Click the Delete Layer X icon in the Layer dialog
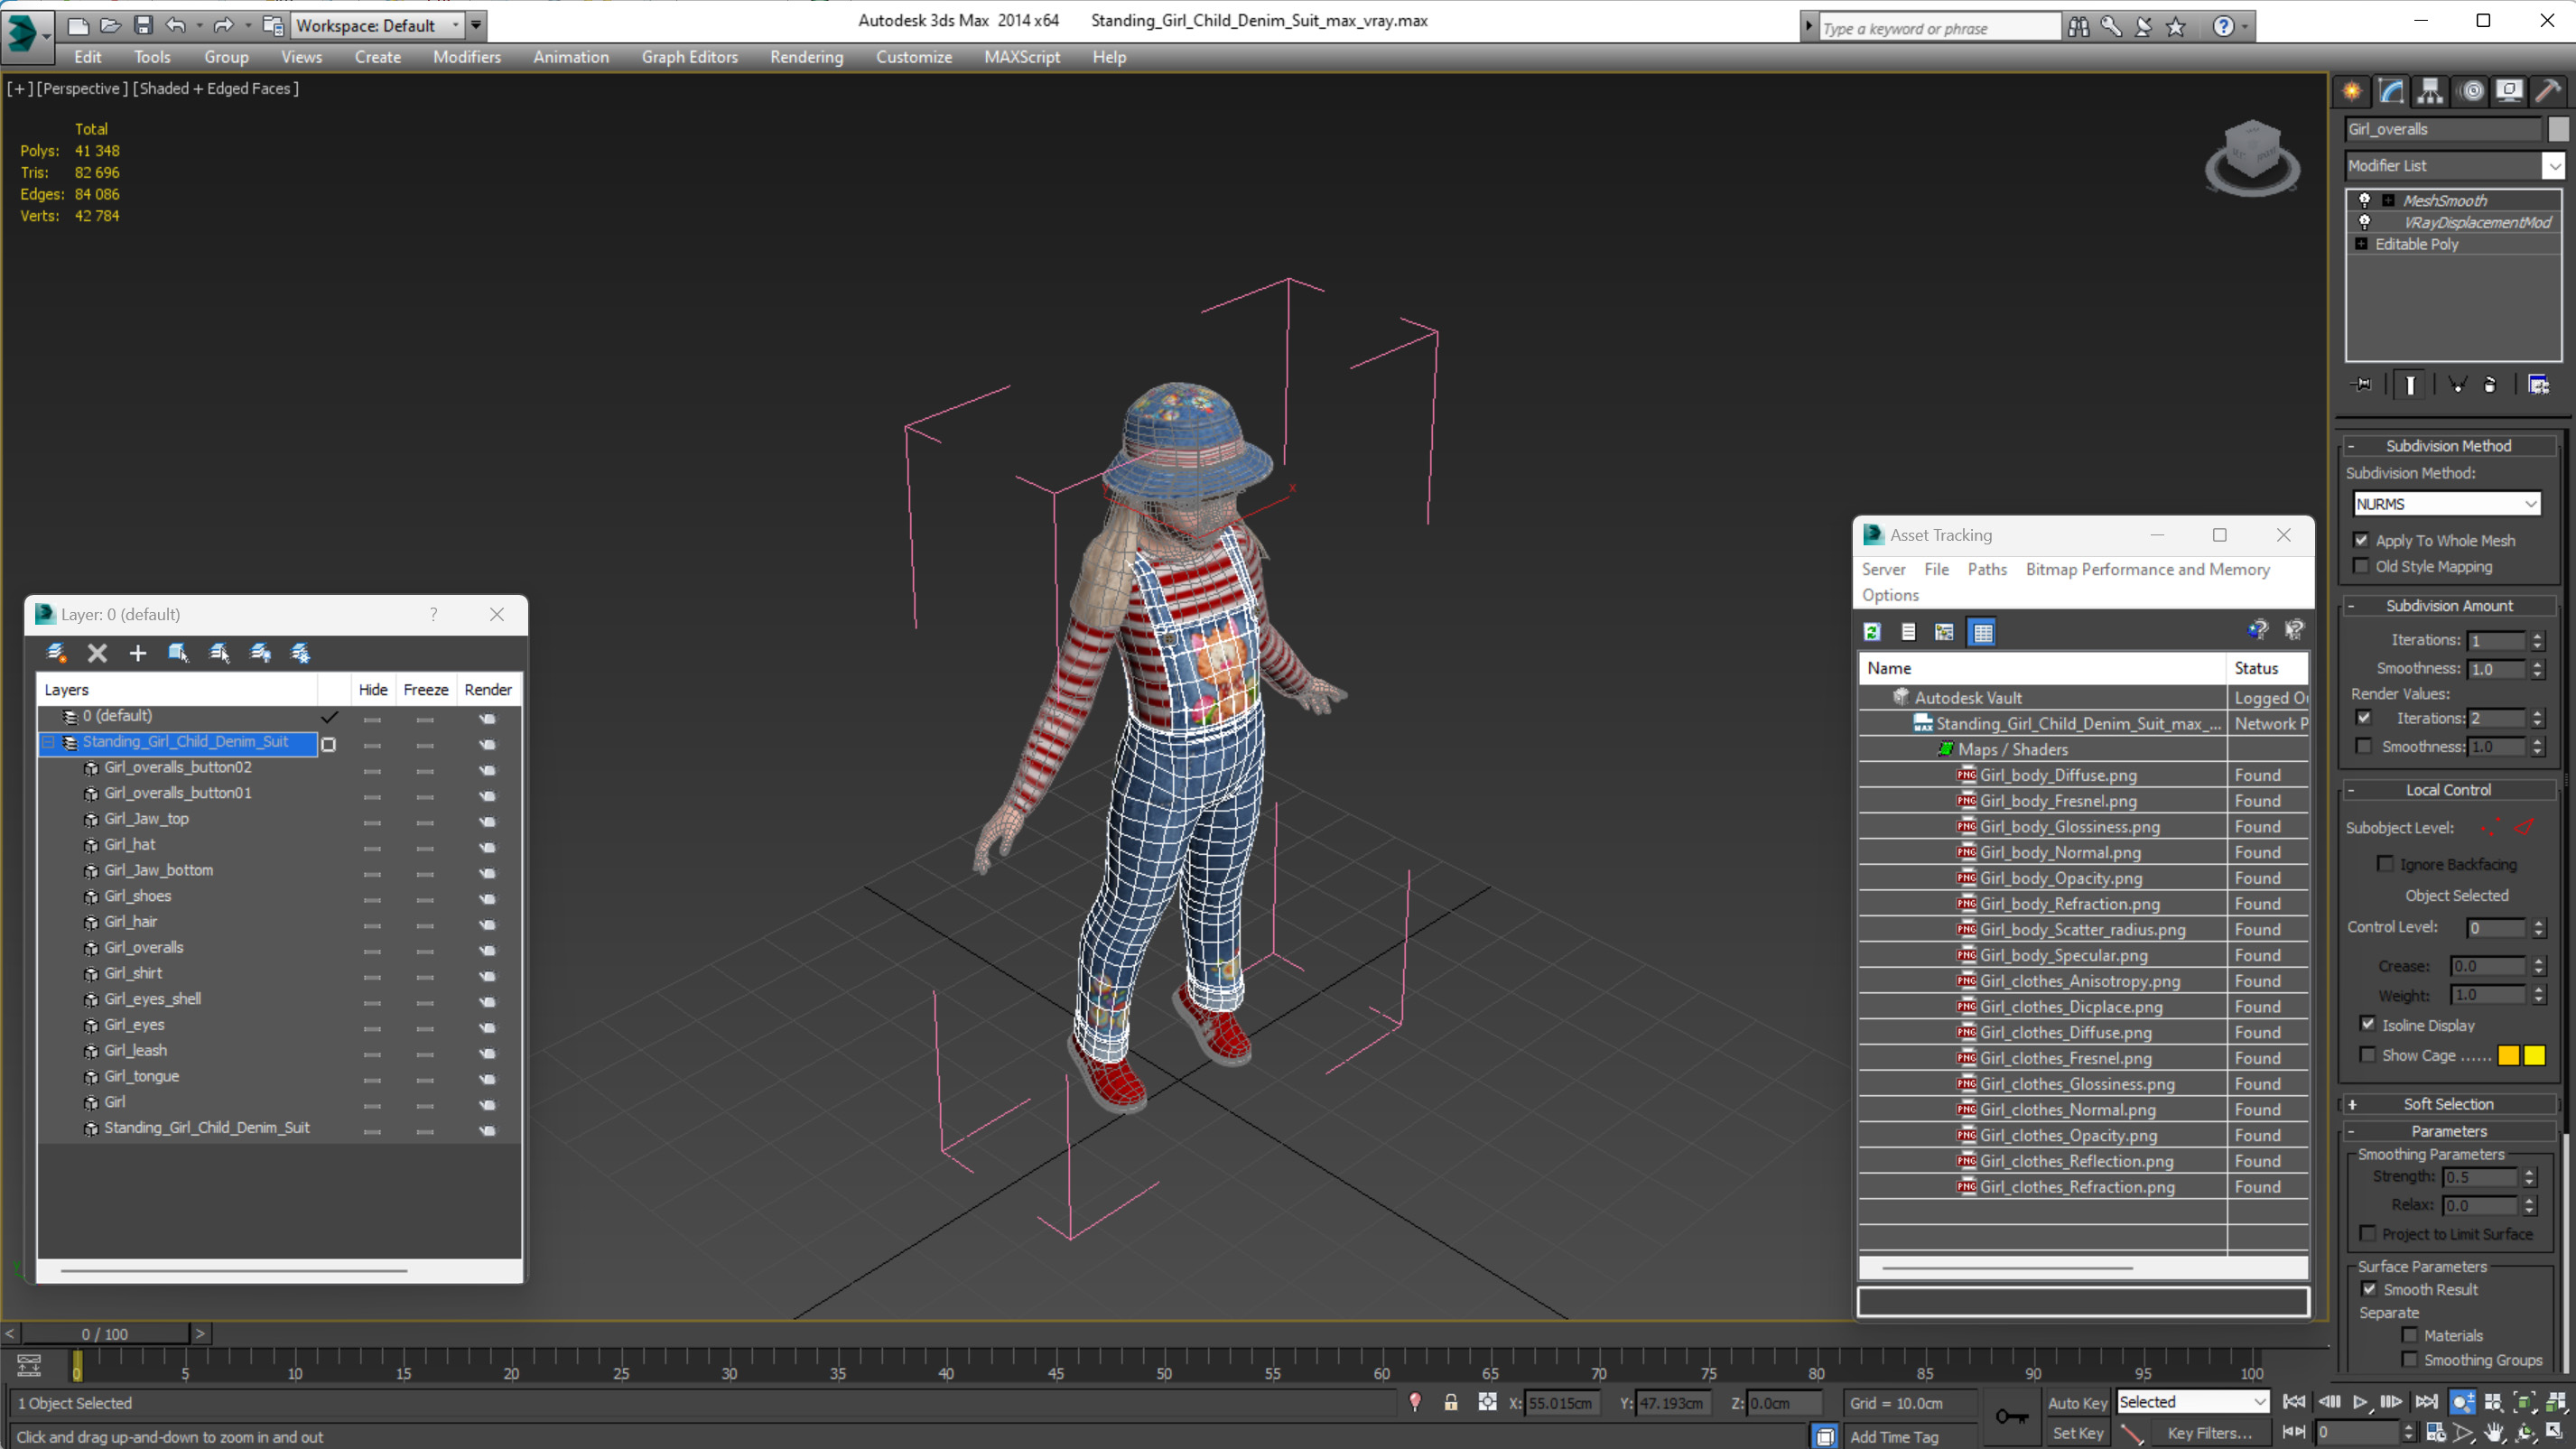2576x1449 pixels. coord(97,653)
